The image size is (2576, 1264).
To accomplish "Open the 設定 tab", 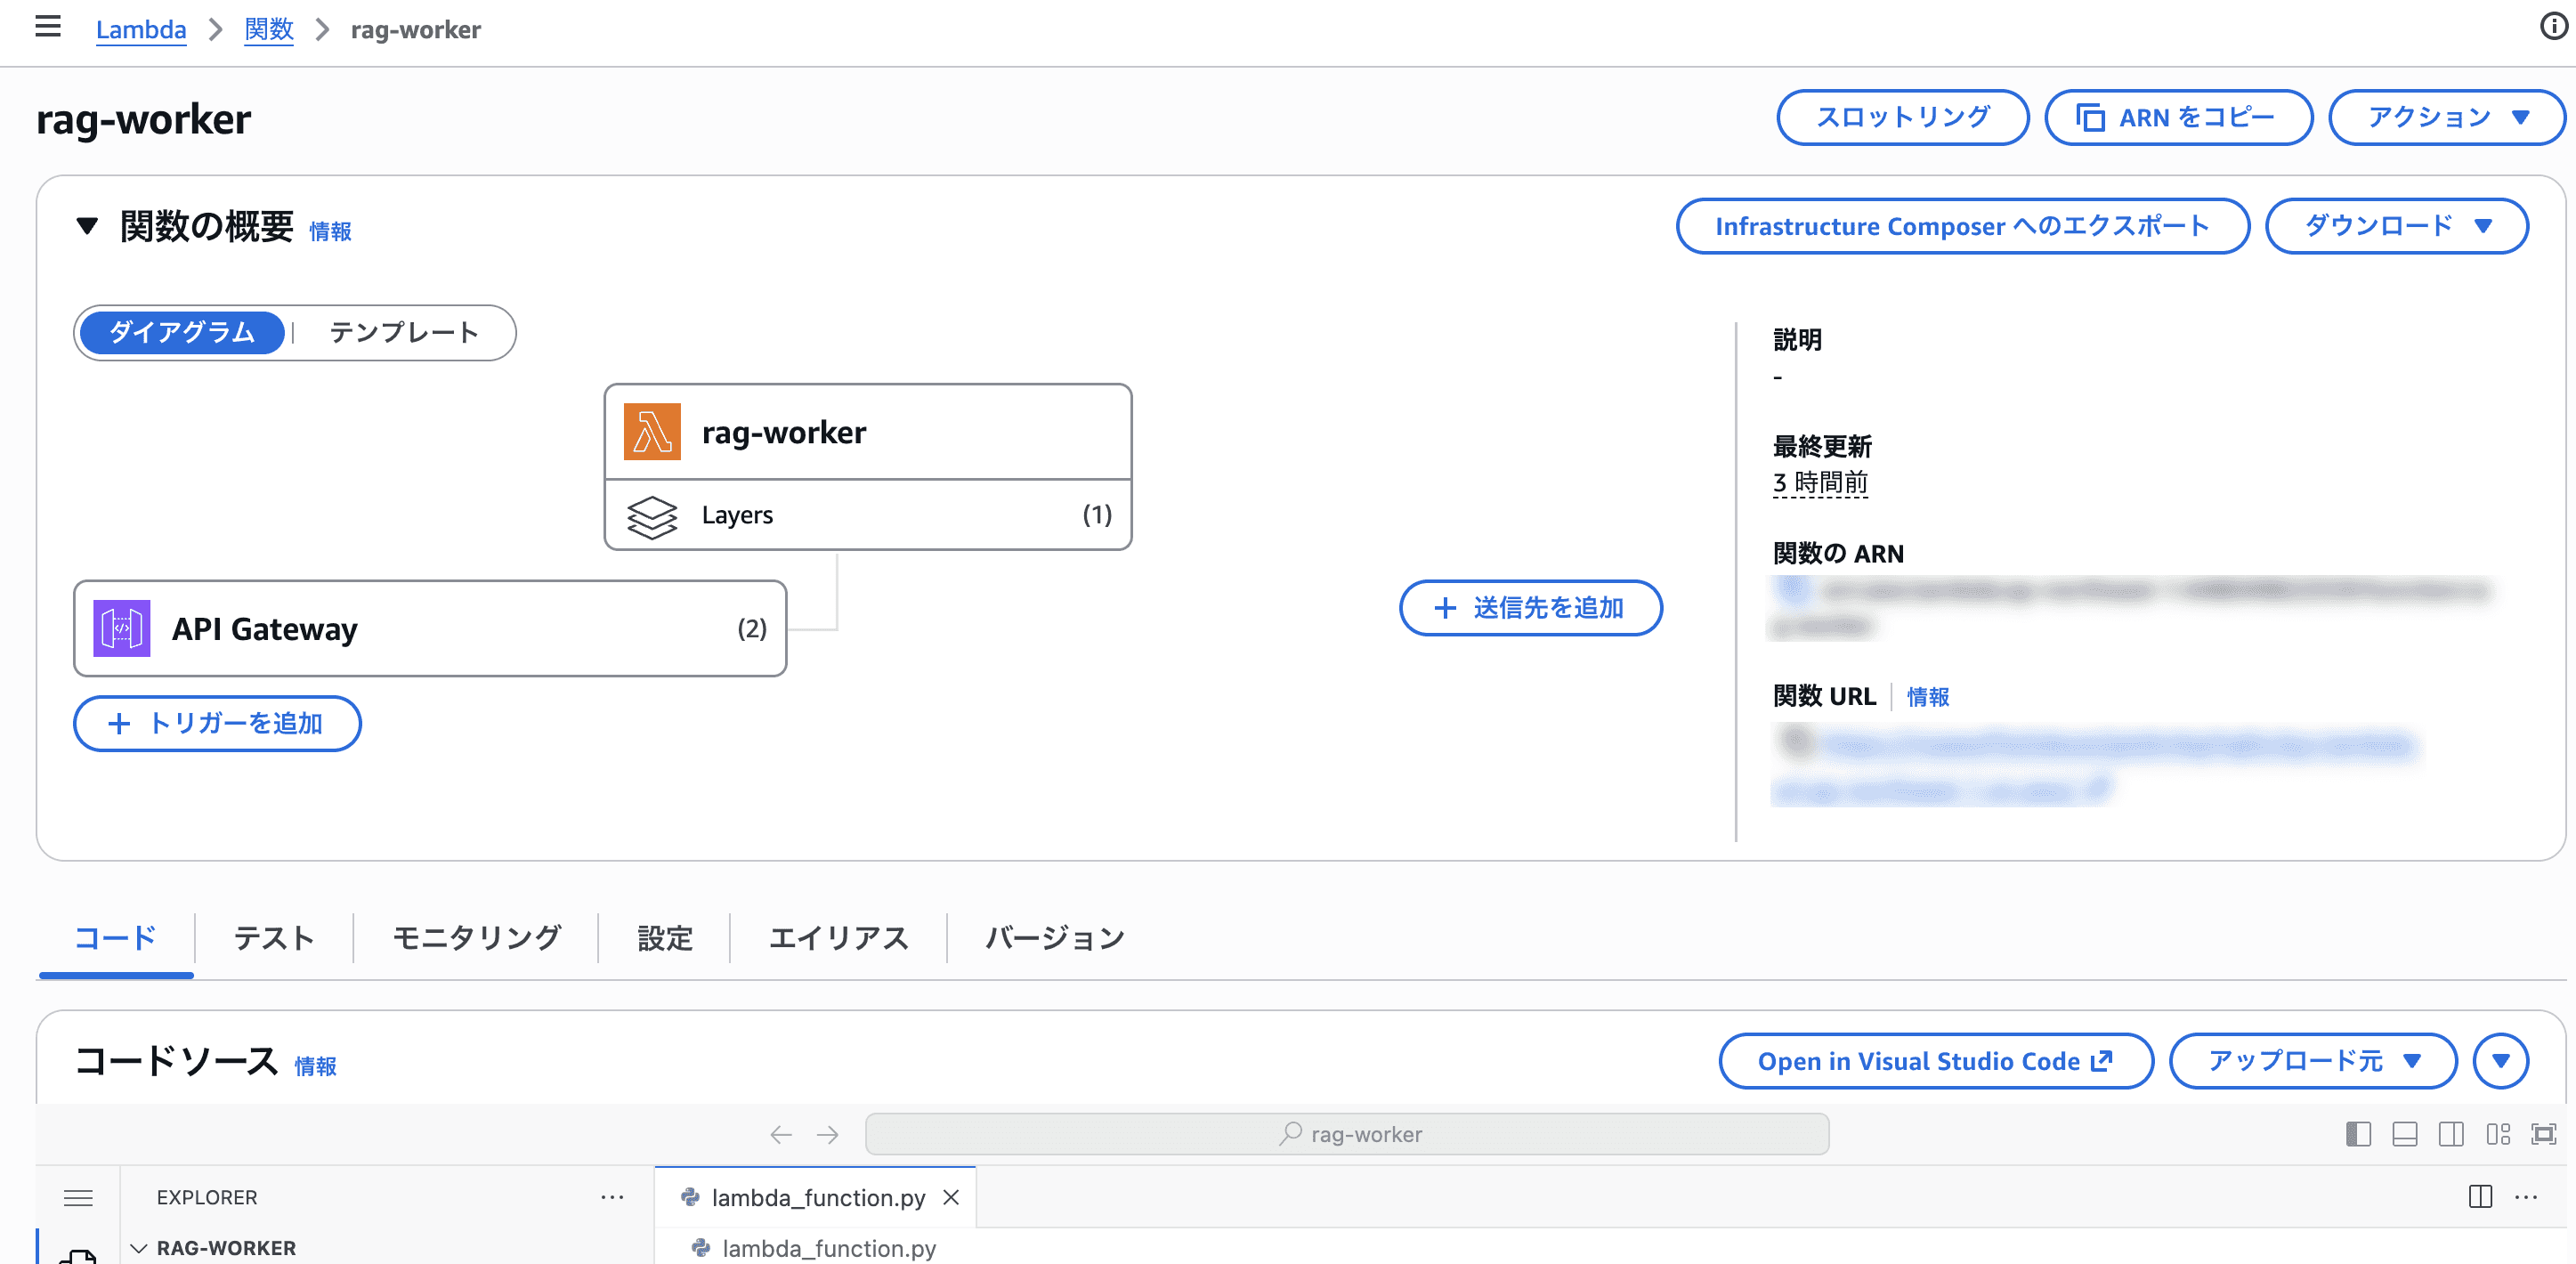I will [x=664, y=938].
